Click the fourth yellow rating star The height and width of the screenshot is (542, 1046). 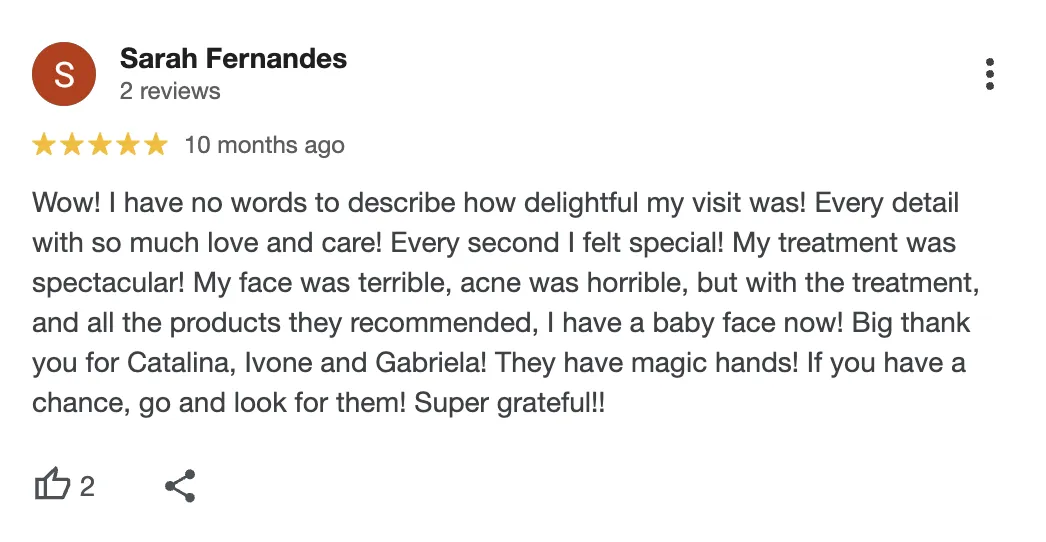pyautogui.click(x=128, y=144)
